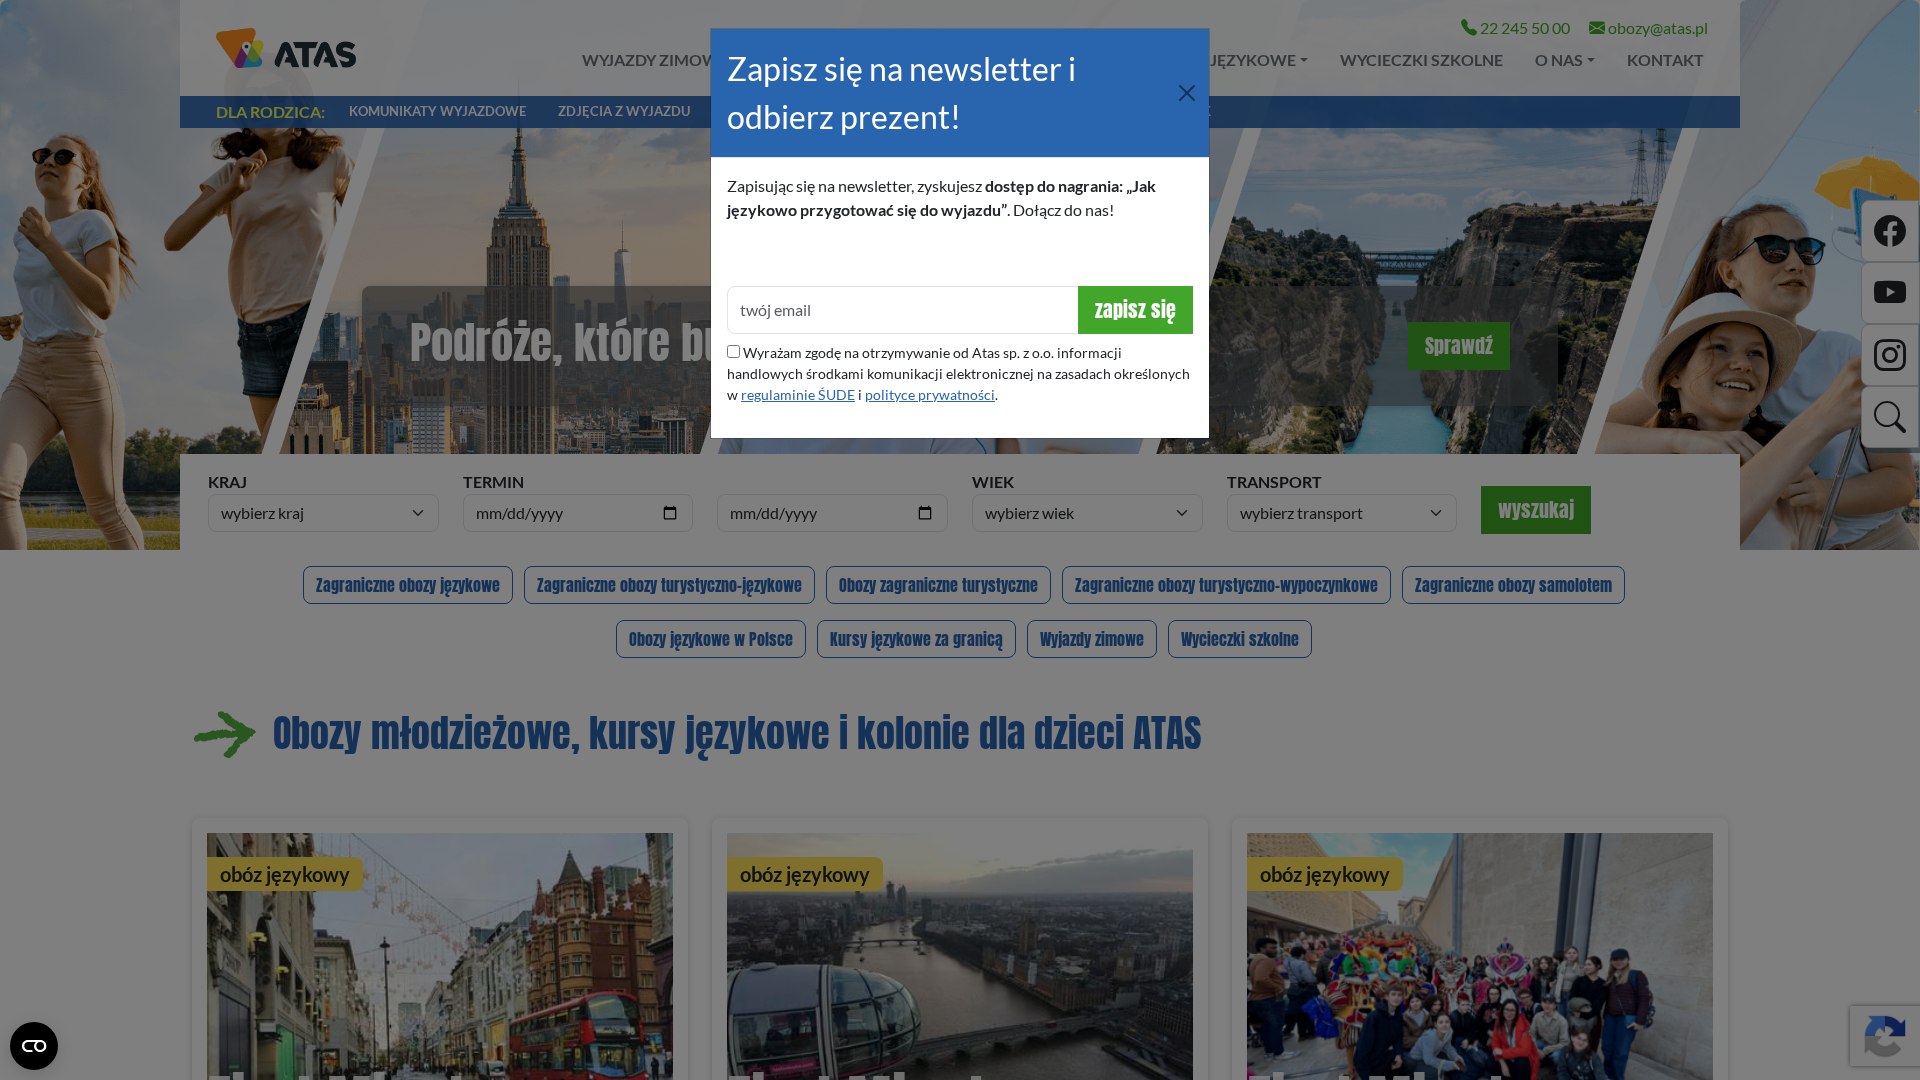Viewport: 1920px width, 1080px height.
Task: Expand the 'wybierz kraj' dropdown
Action: tap(323, 513)
